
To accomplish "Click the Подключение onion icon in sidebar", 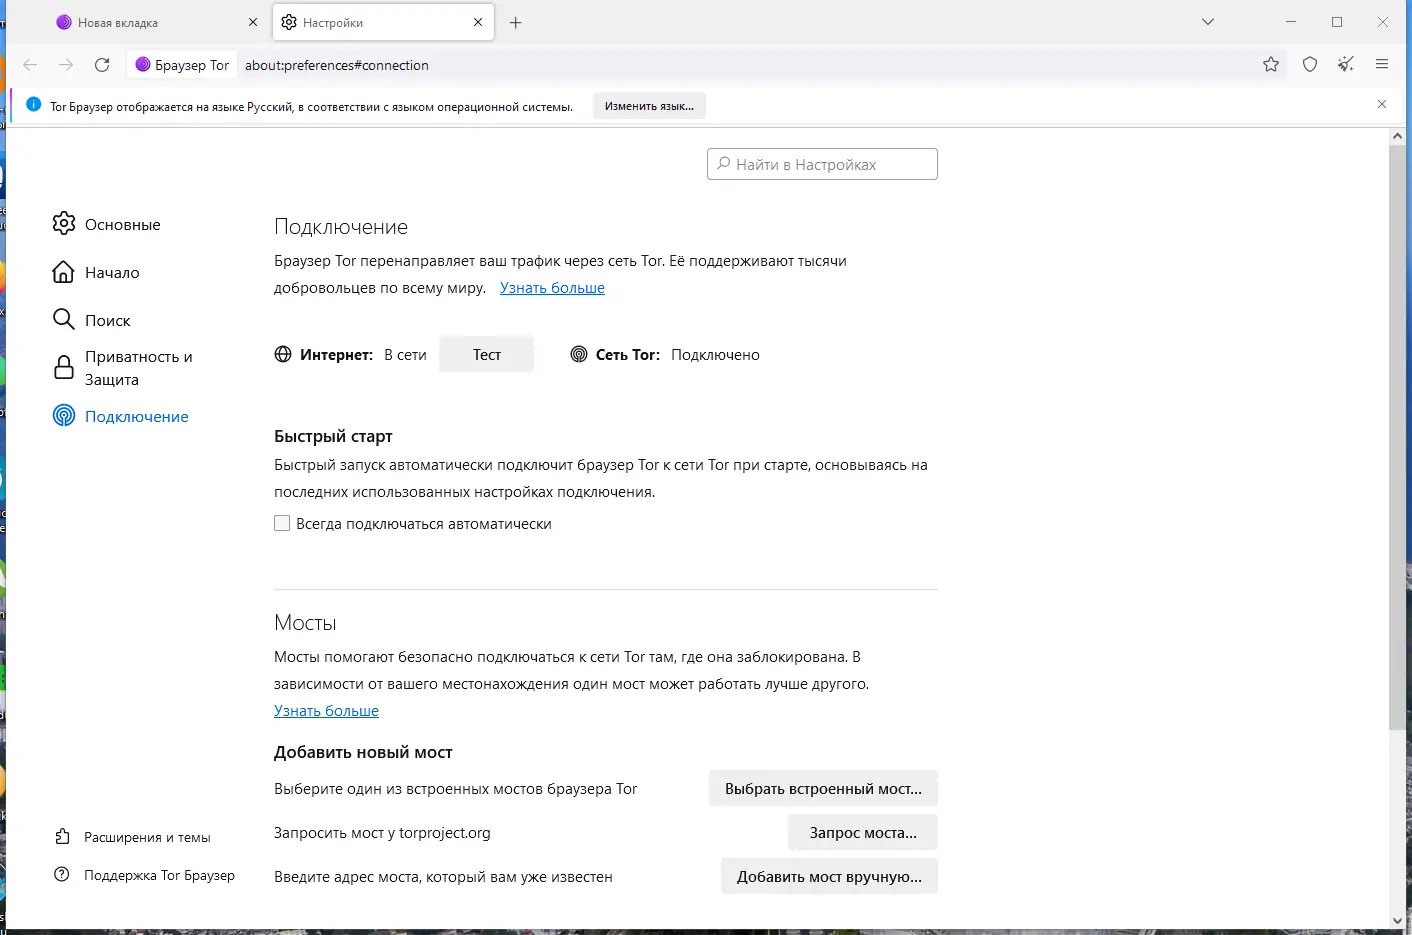I will [x=64, y=416].
